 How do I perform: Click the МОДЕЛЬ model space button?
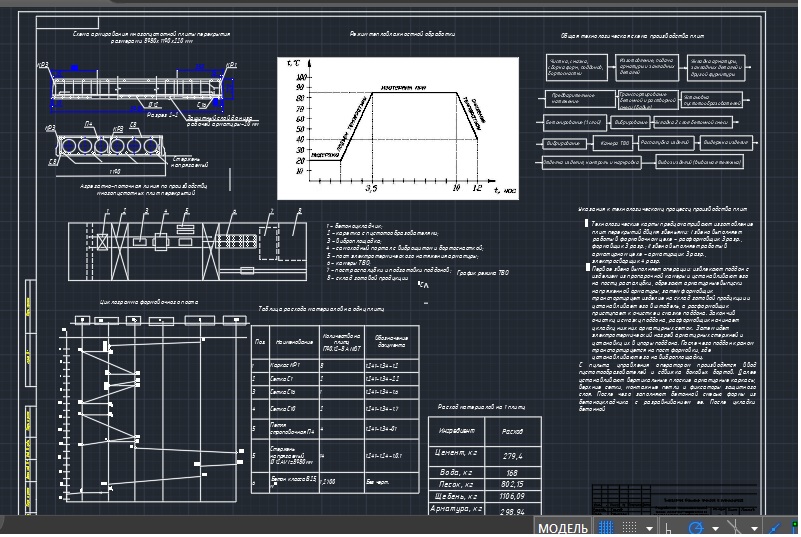click(562, 528)
